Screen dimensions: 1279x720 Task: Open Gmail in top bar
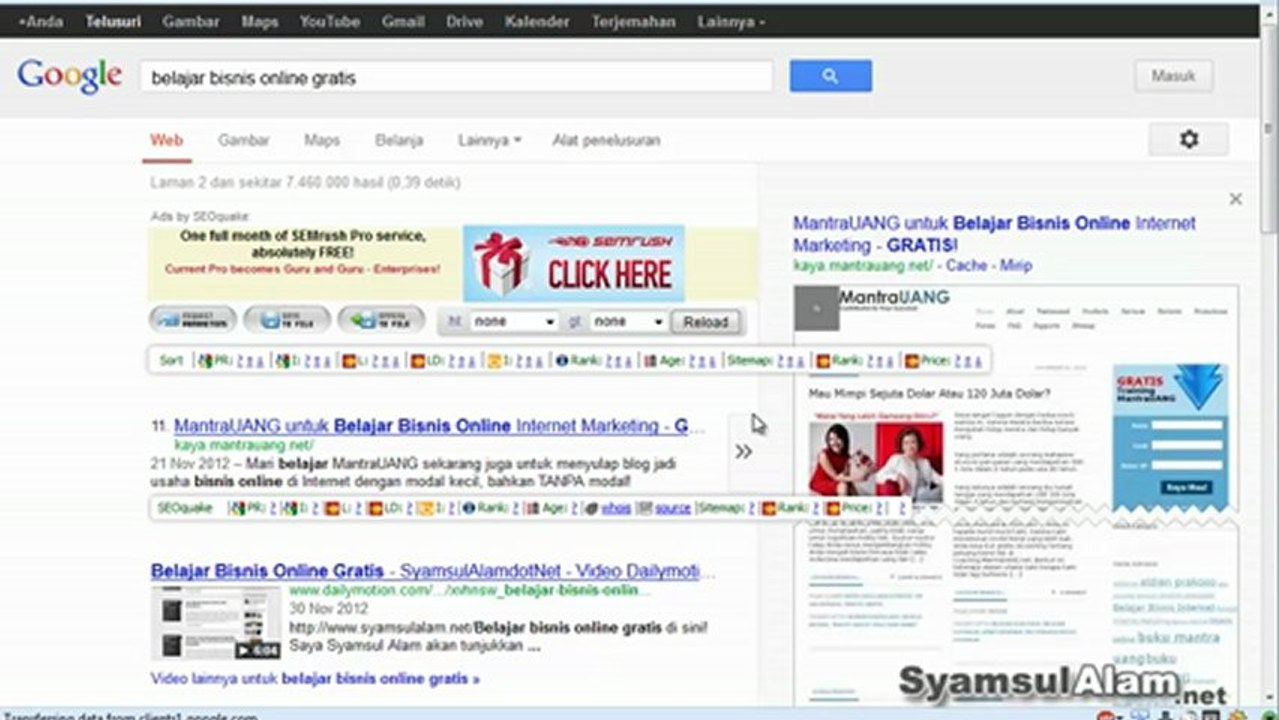click(x=403, y=21)
